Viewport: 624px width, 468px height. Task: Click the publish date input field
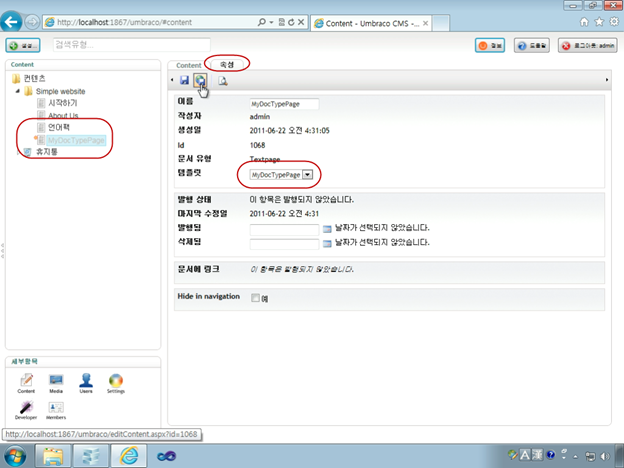point(284,229)
